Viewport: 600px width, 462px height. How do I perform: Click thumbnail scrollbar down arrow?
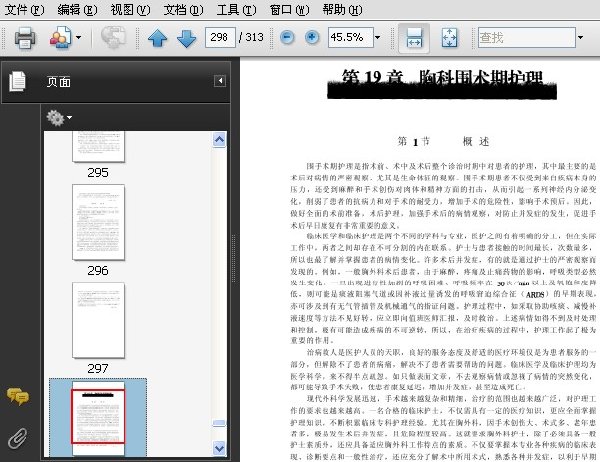pyautogui.click(x=219, y=448)
